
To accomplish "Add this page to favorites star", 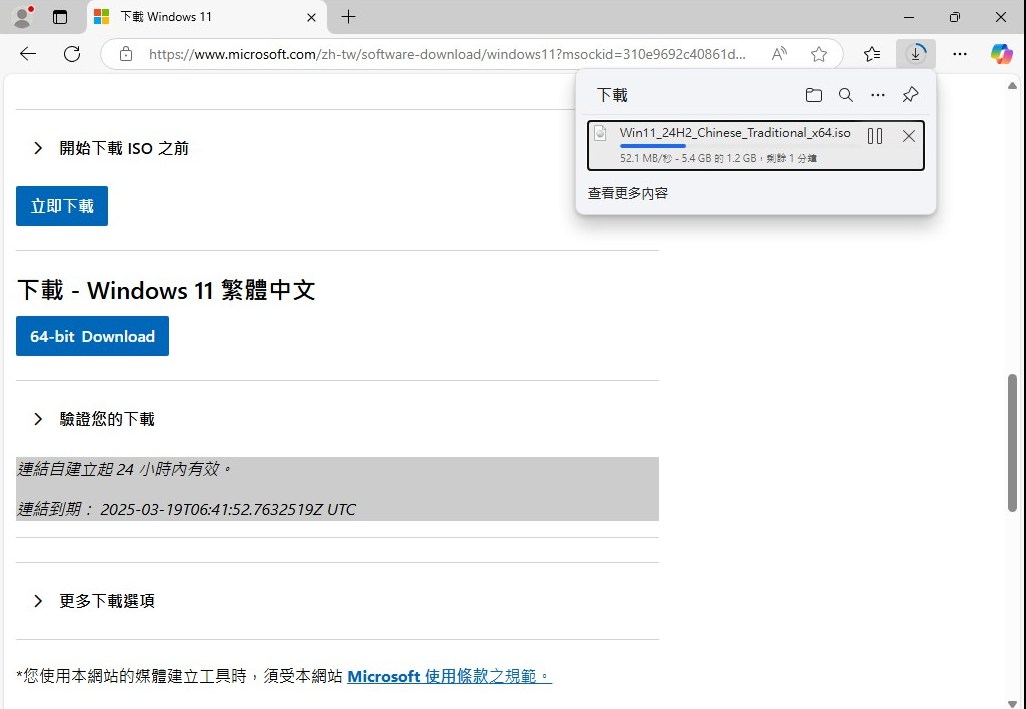I will tap(819, 54).
